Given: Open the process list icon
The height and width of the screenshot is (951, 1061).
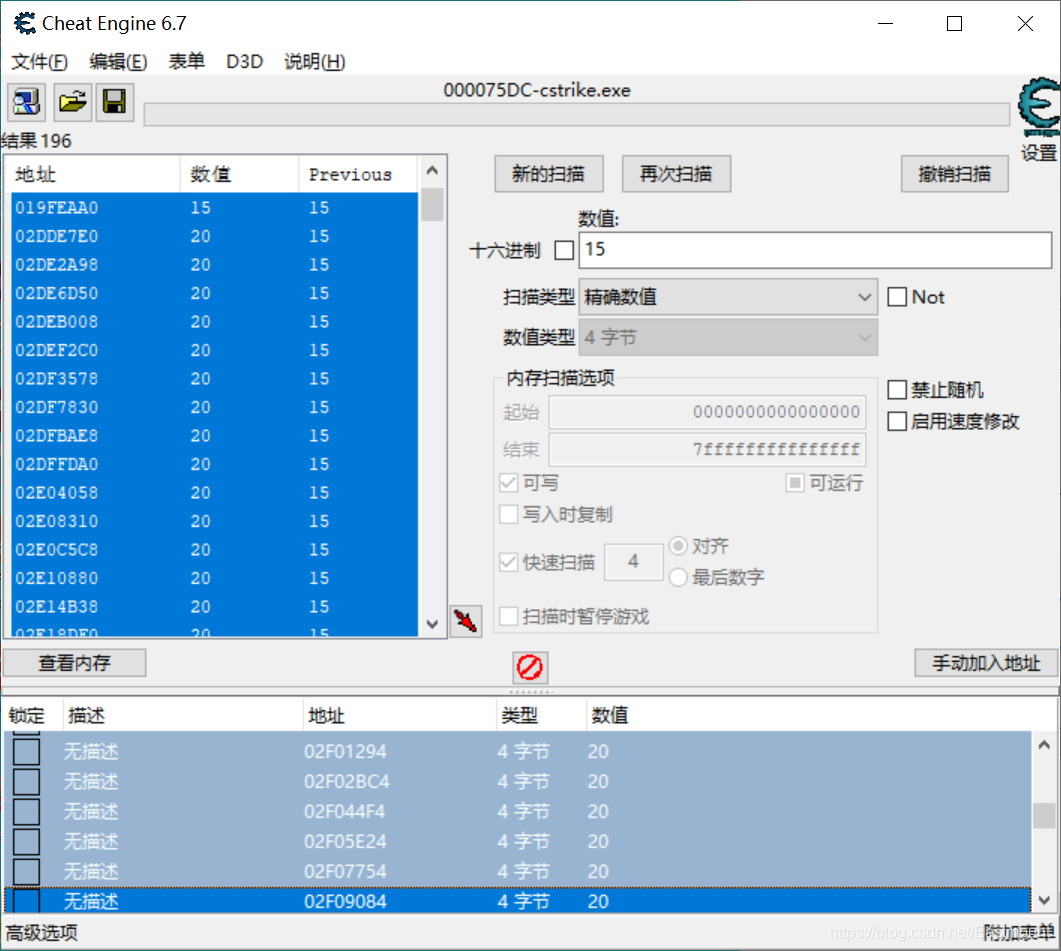Looking at the screenshot, I should coord(26,102).
